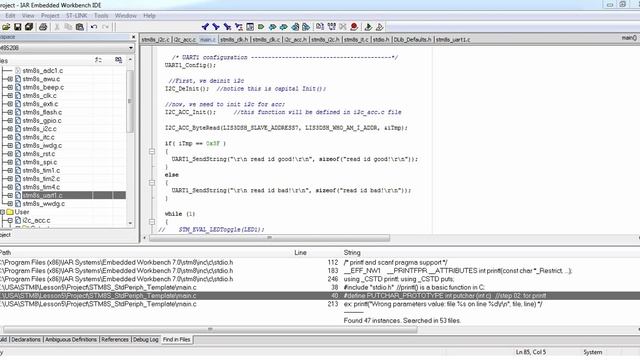Click the Make build icon
Viewport: 640px width, 360px height.
(x=331, y=27)
